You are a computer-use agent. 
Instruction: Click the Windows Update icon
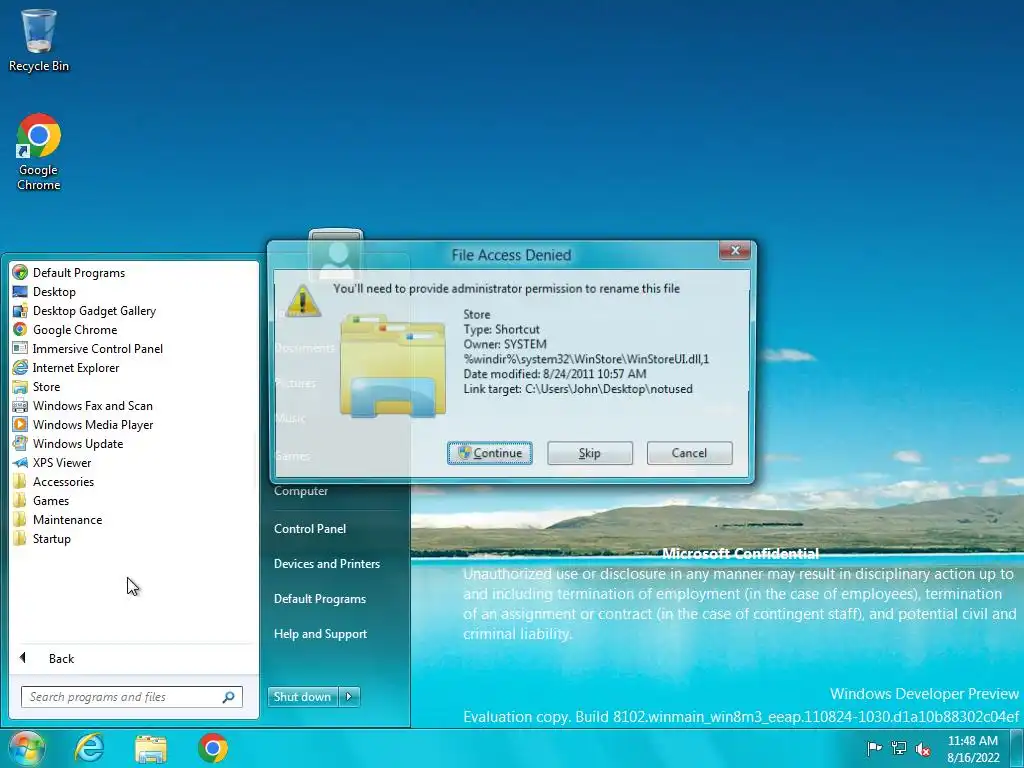click(20, 443)
